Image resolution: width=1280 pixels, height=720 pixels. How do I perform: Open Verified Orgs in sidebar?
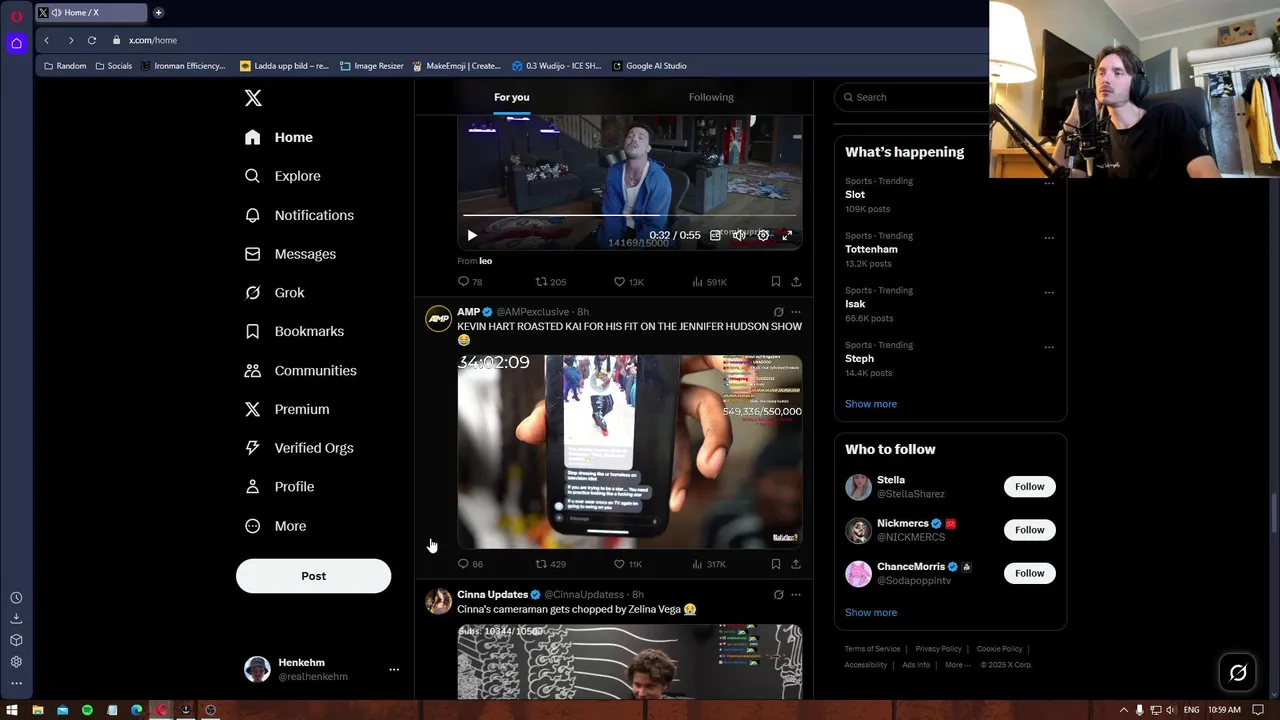(x=299, y=448)
